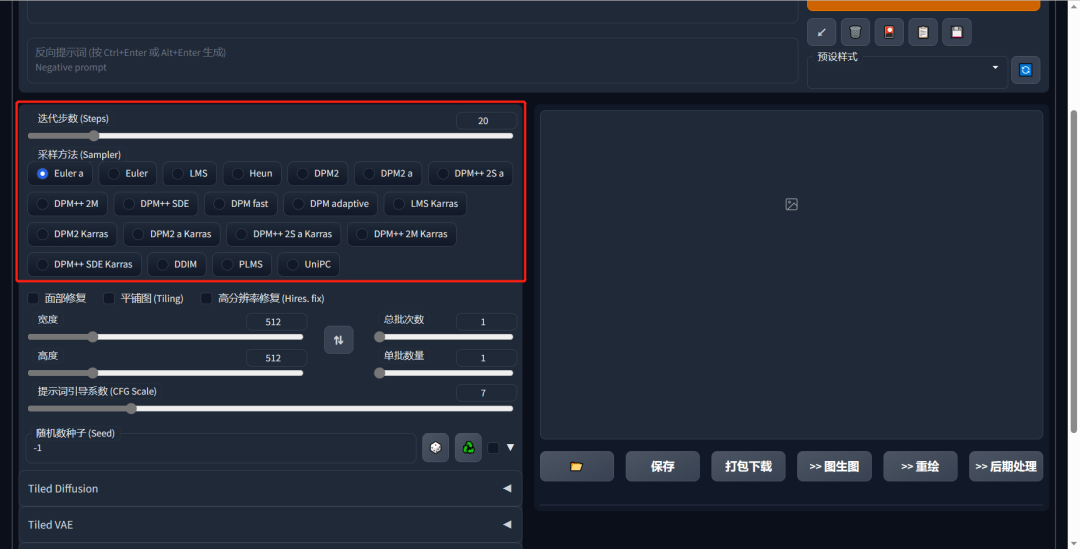Click the 单批数量 value field
The height and width of the screenshot is (549, 1080).
click(486, 358)
